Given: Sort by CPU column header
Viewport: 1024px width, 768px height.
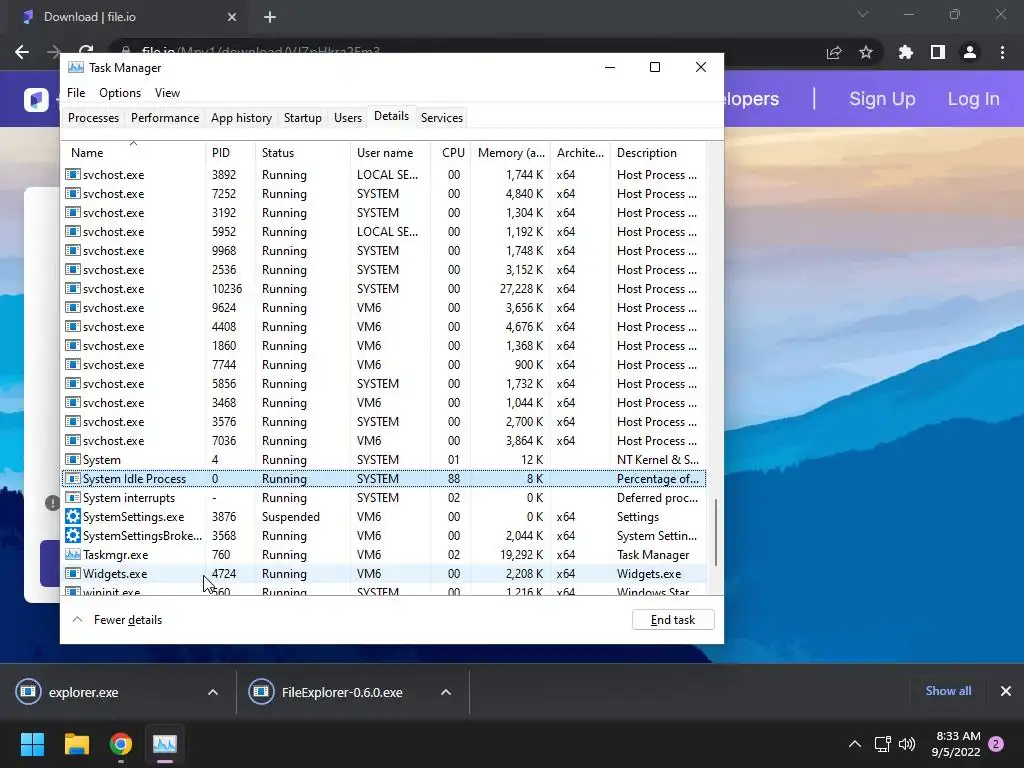Looking at the screenshot, I should click(x=453, y=153).
